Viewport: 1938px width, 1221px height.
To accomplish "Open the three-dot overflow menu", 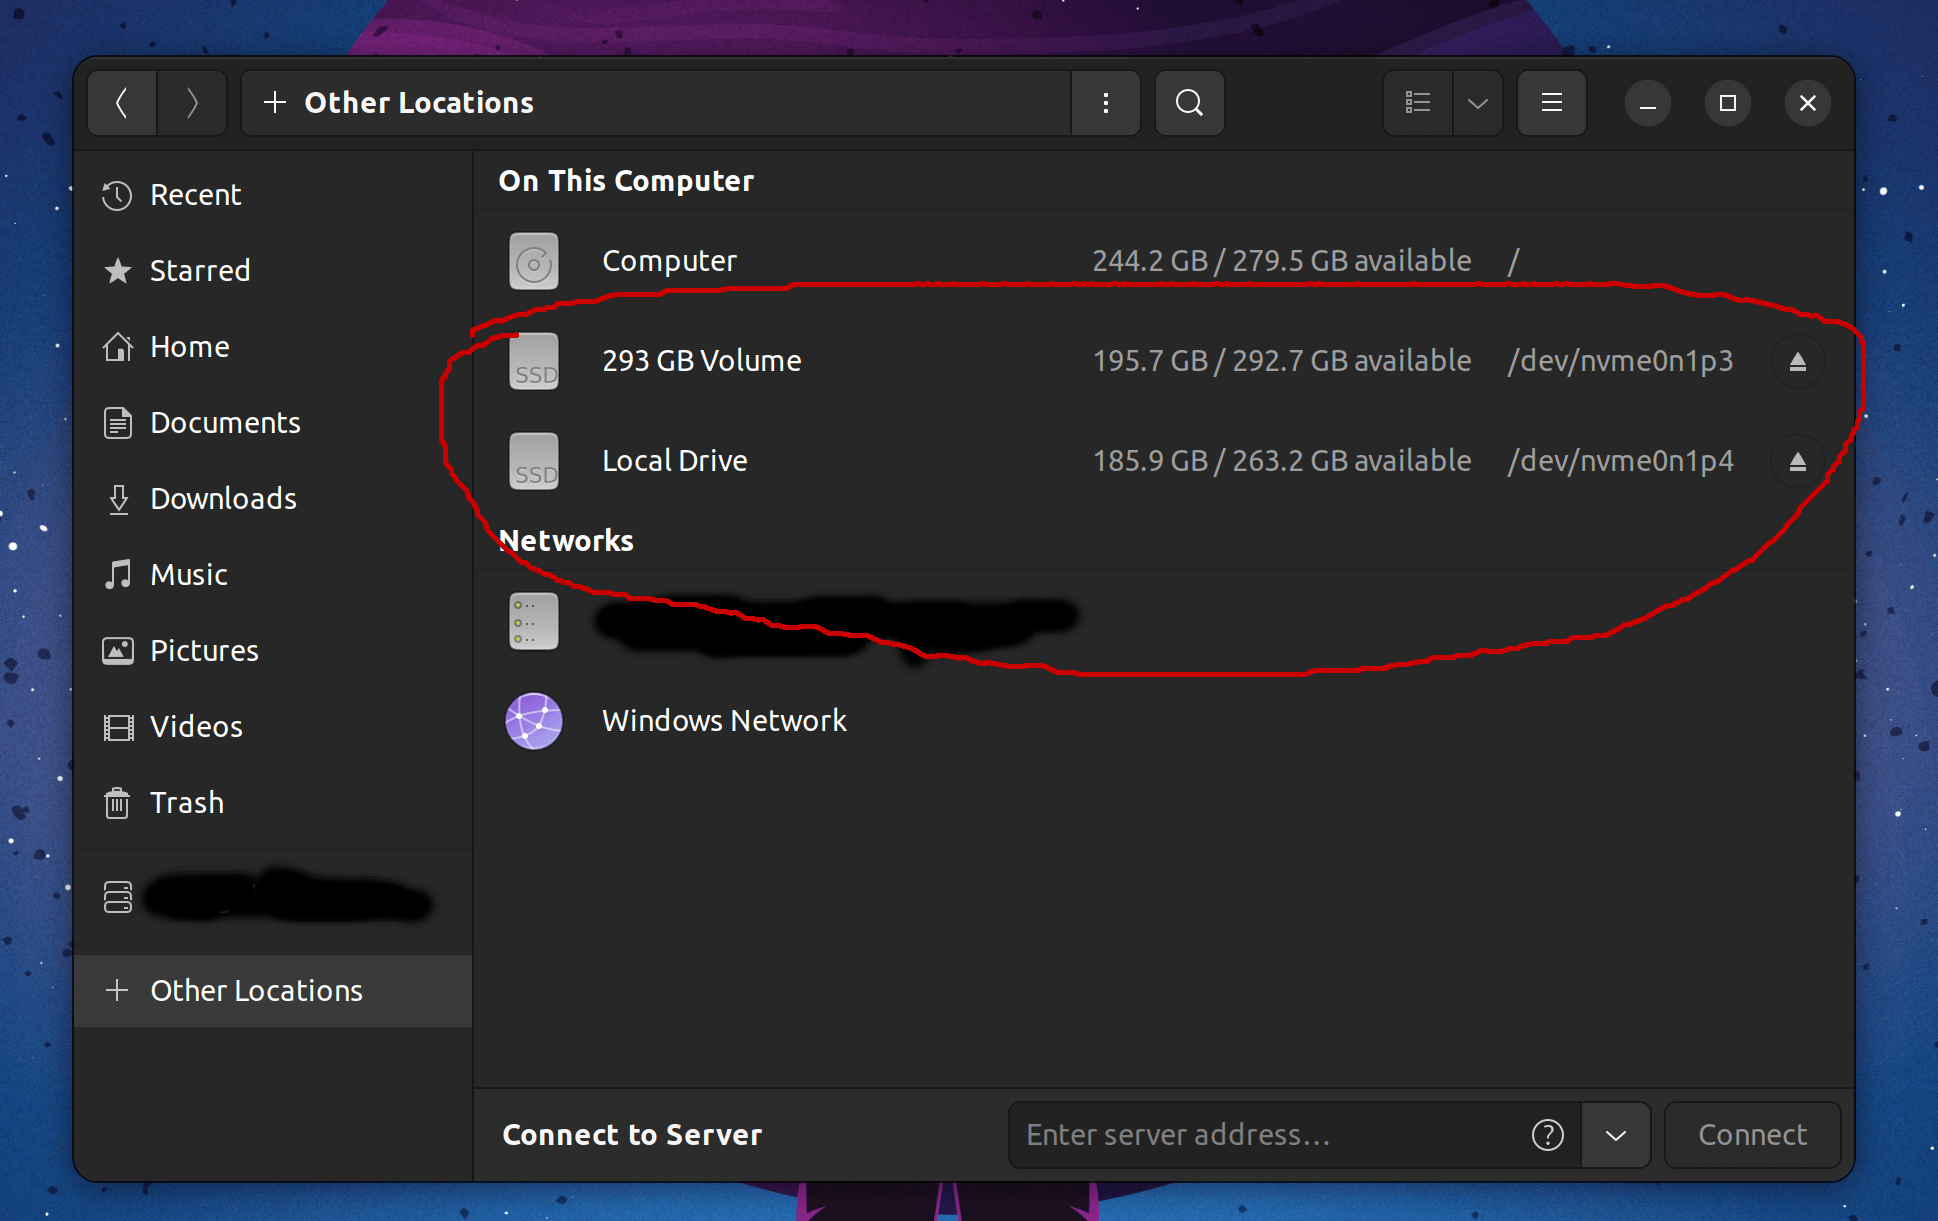I will coord(1105,101).
